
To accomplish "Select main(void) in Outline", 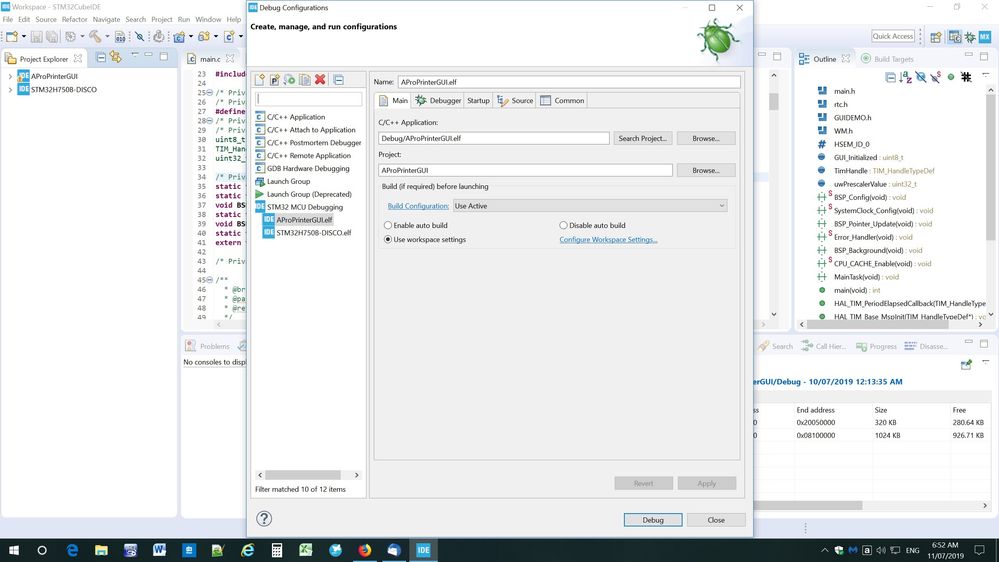I will click(x=858, y=290).
